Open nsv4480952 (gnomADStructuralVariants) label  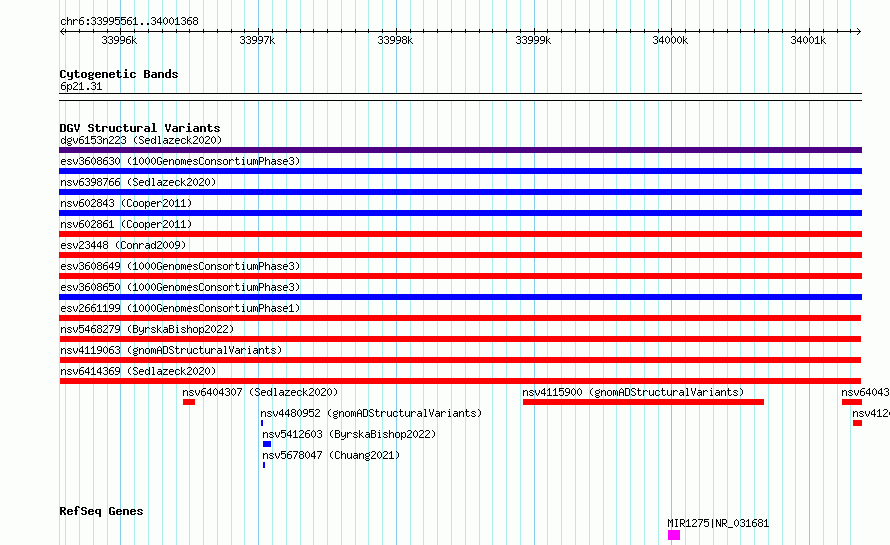[371, 413]
